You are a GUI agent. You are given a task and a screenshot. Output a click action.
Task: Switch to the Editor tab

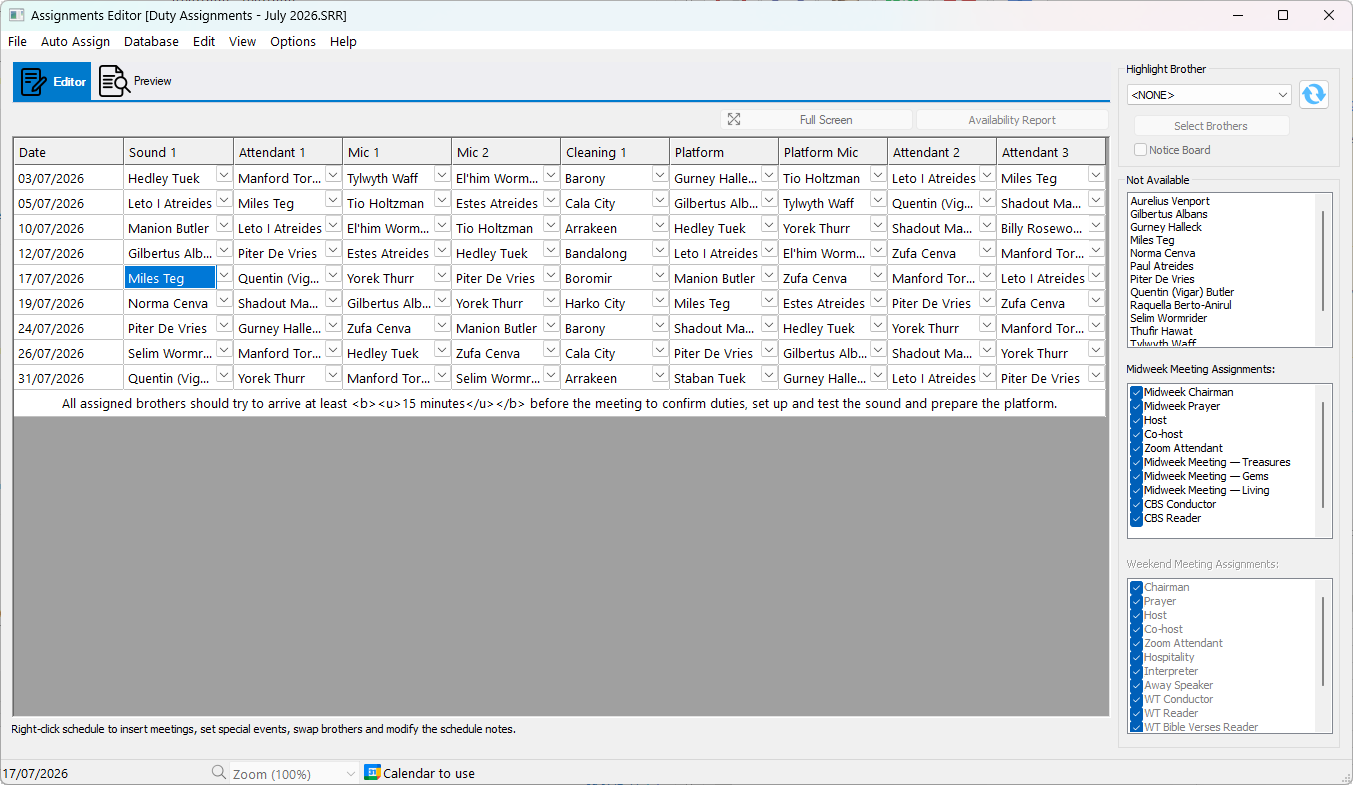coord(52,81)
